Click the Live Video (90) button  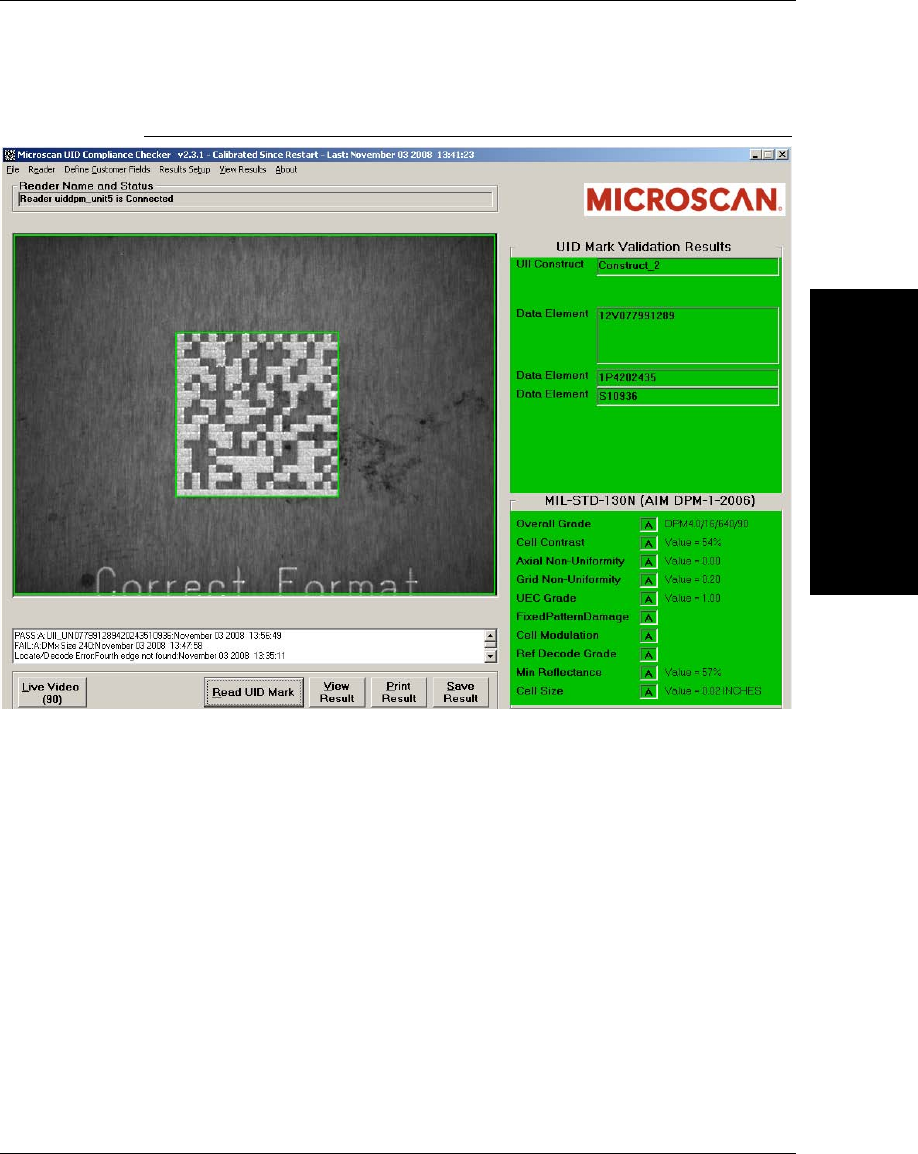click(x=52, y=693)
